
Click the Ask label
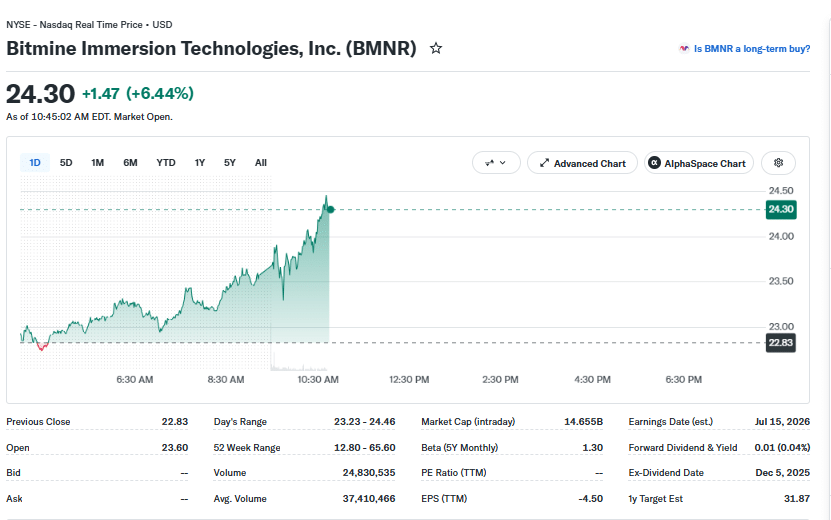14,499
